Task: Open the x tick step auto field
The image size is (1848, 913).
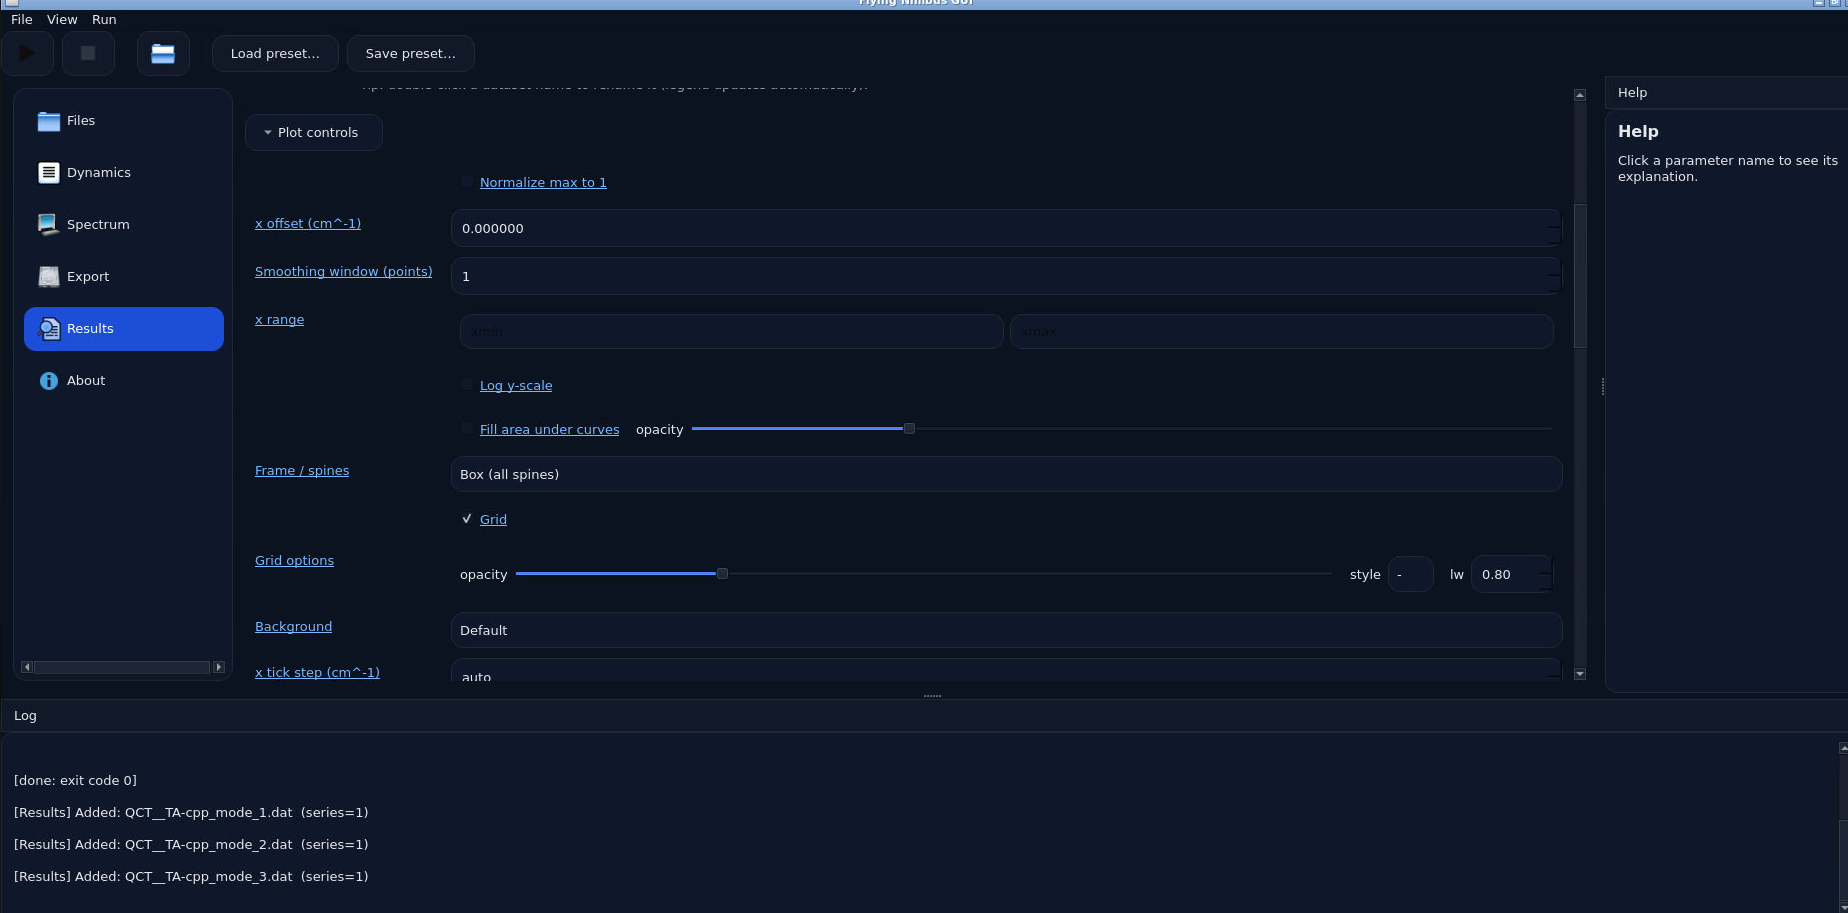Action: [x=1006, y=672]
